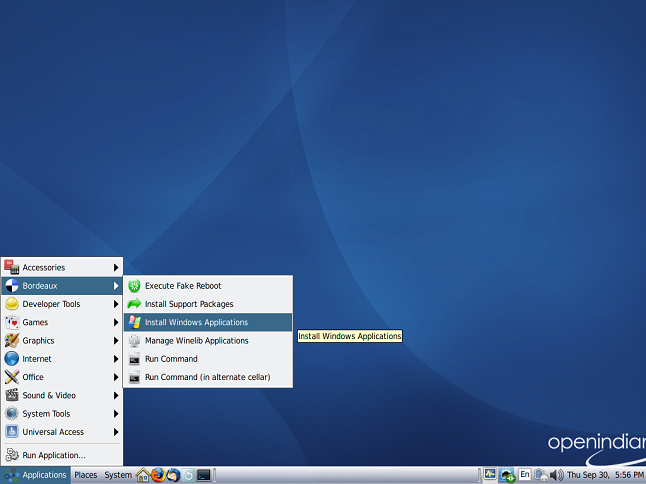Screen dimensions: 646x484
Task: Click the Accessories calculator icon
Action: [x=12, y=267]
